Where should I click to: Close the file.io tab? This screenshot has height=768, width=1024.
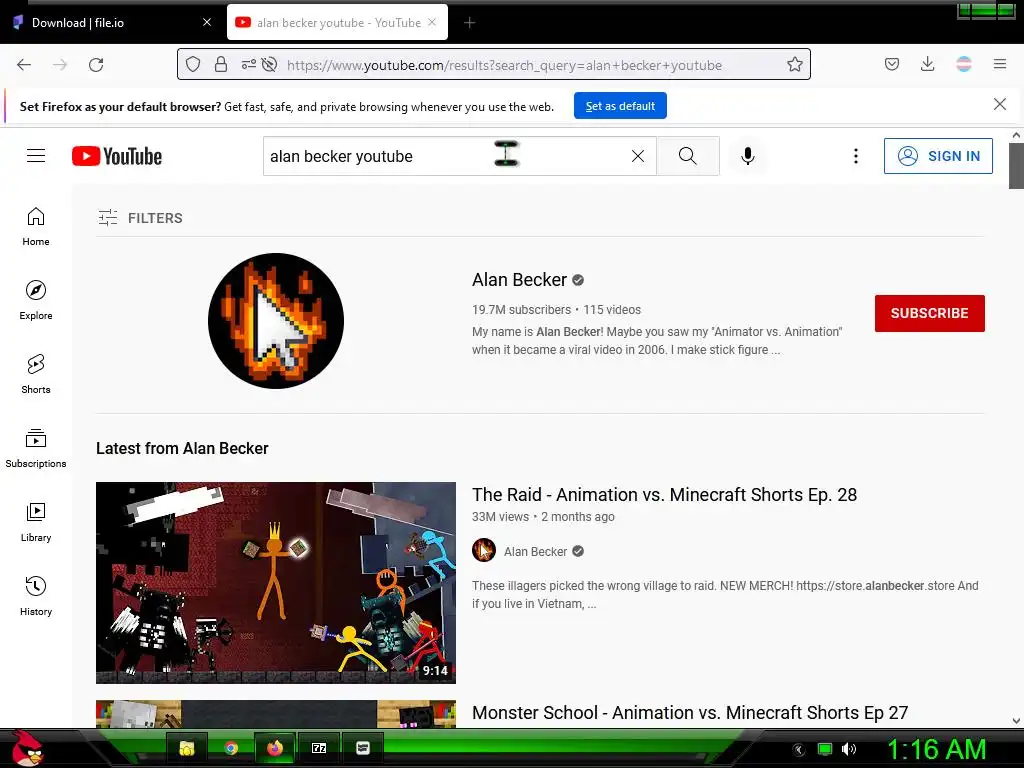coord(207,22)
